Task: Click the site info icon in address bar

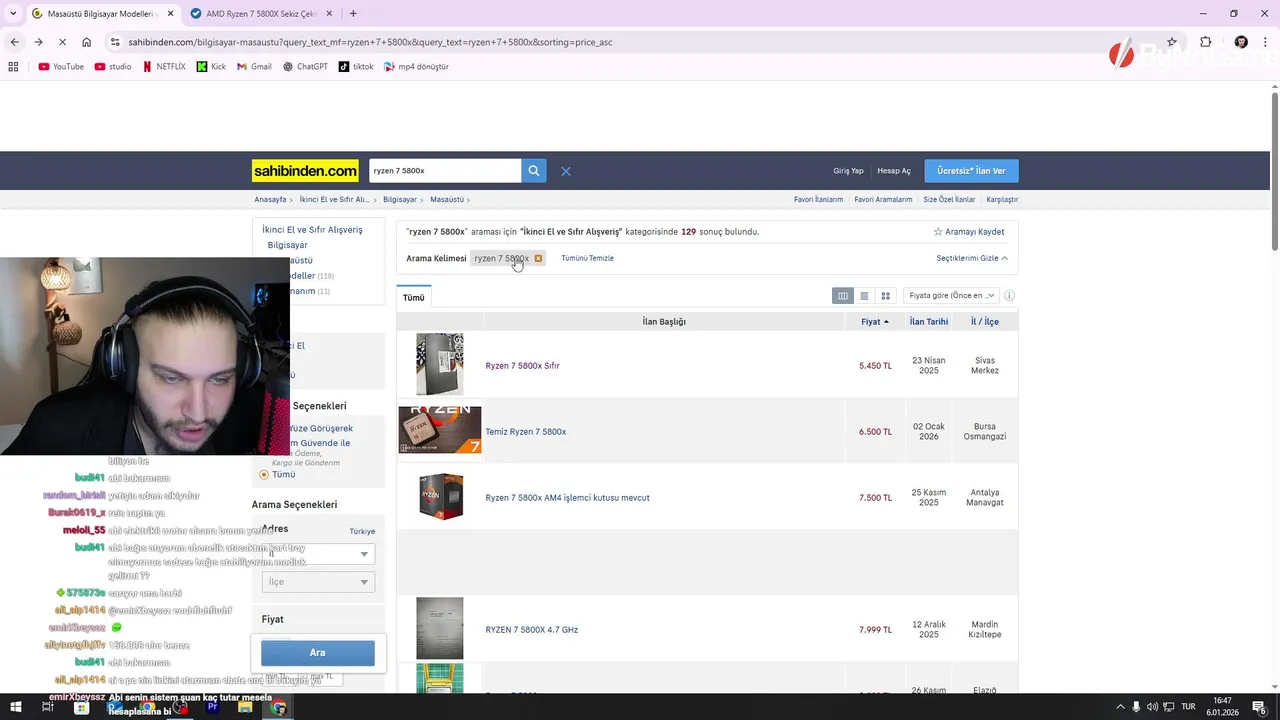Action: [x=116, y=42]
